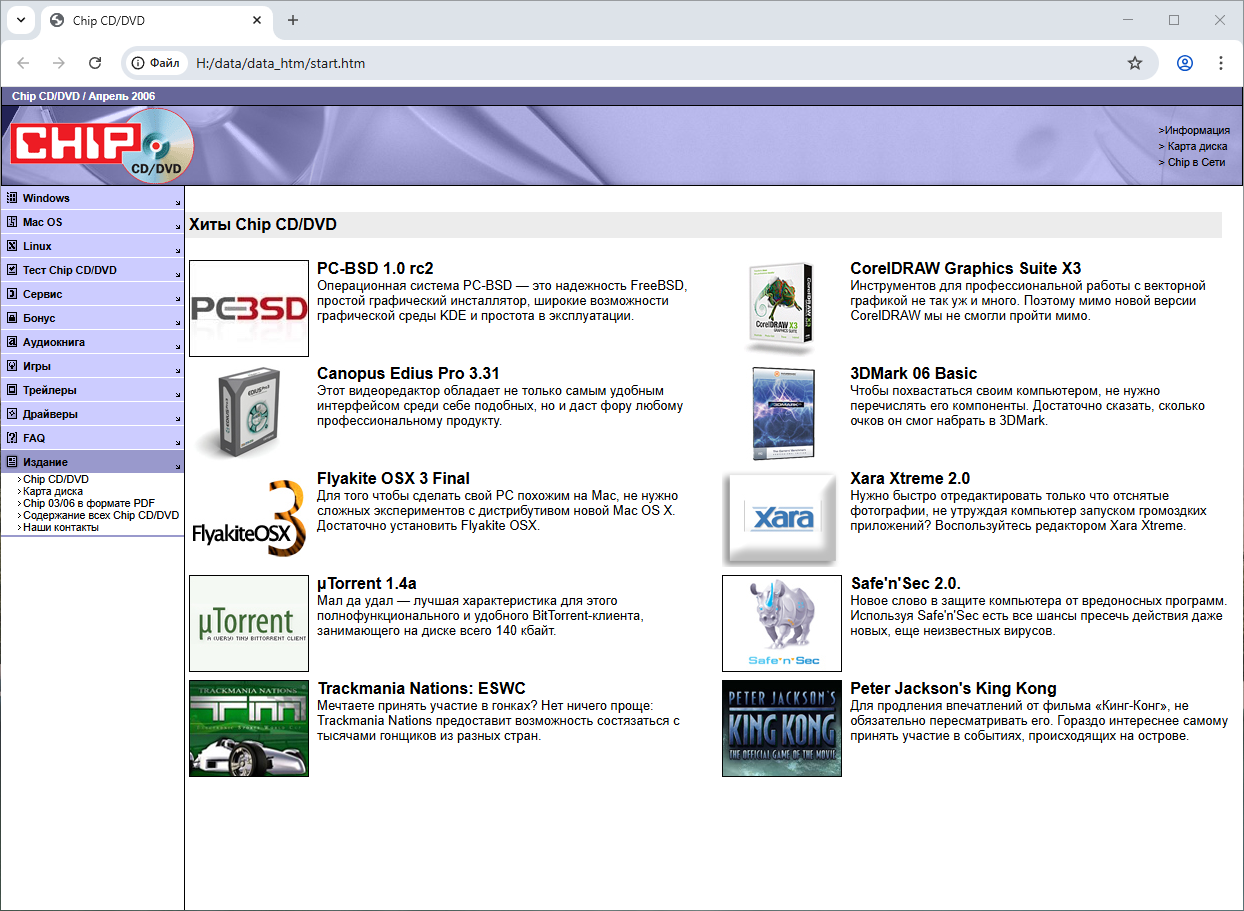Click the FAQ question-mark icon

13,438
